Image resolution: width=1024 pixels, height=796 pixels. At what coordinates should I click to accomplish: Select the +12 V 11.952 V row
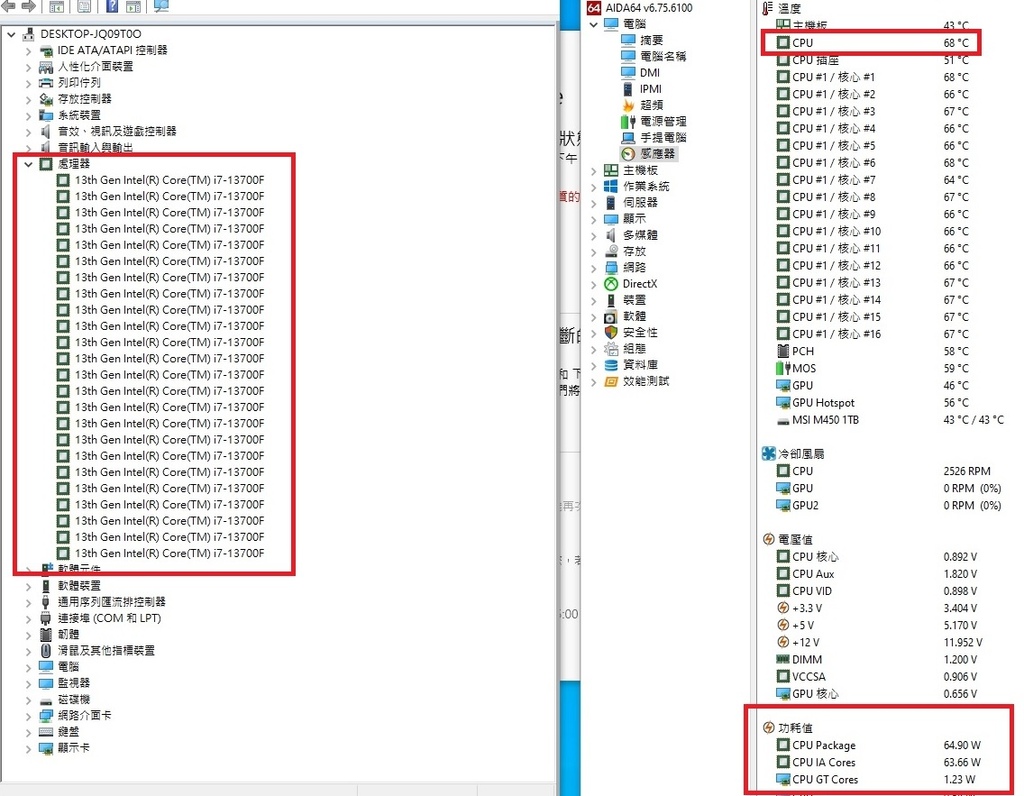point(879,643)
